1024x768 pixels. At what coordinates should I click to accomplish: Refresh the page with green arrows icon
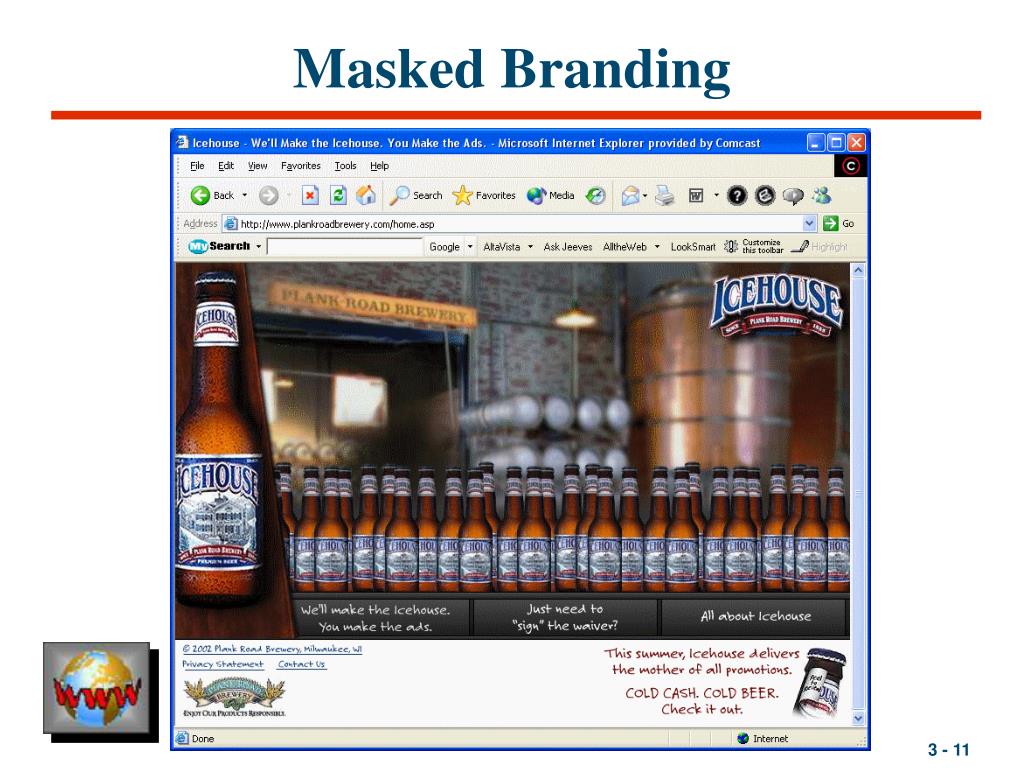coord(338,195)
